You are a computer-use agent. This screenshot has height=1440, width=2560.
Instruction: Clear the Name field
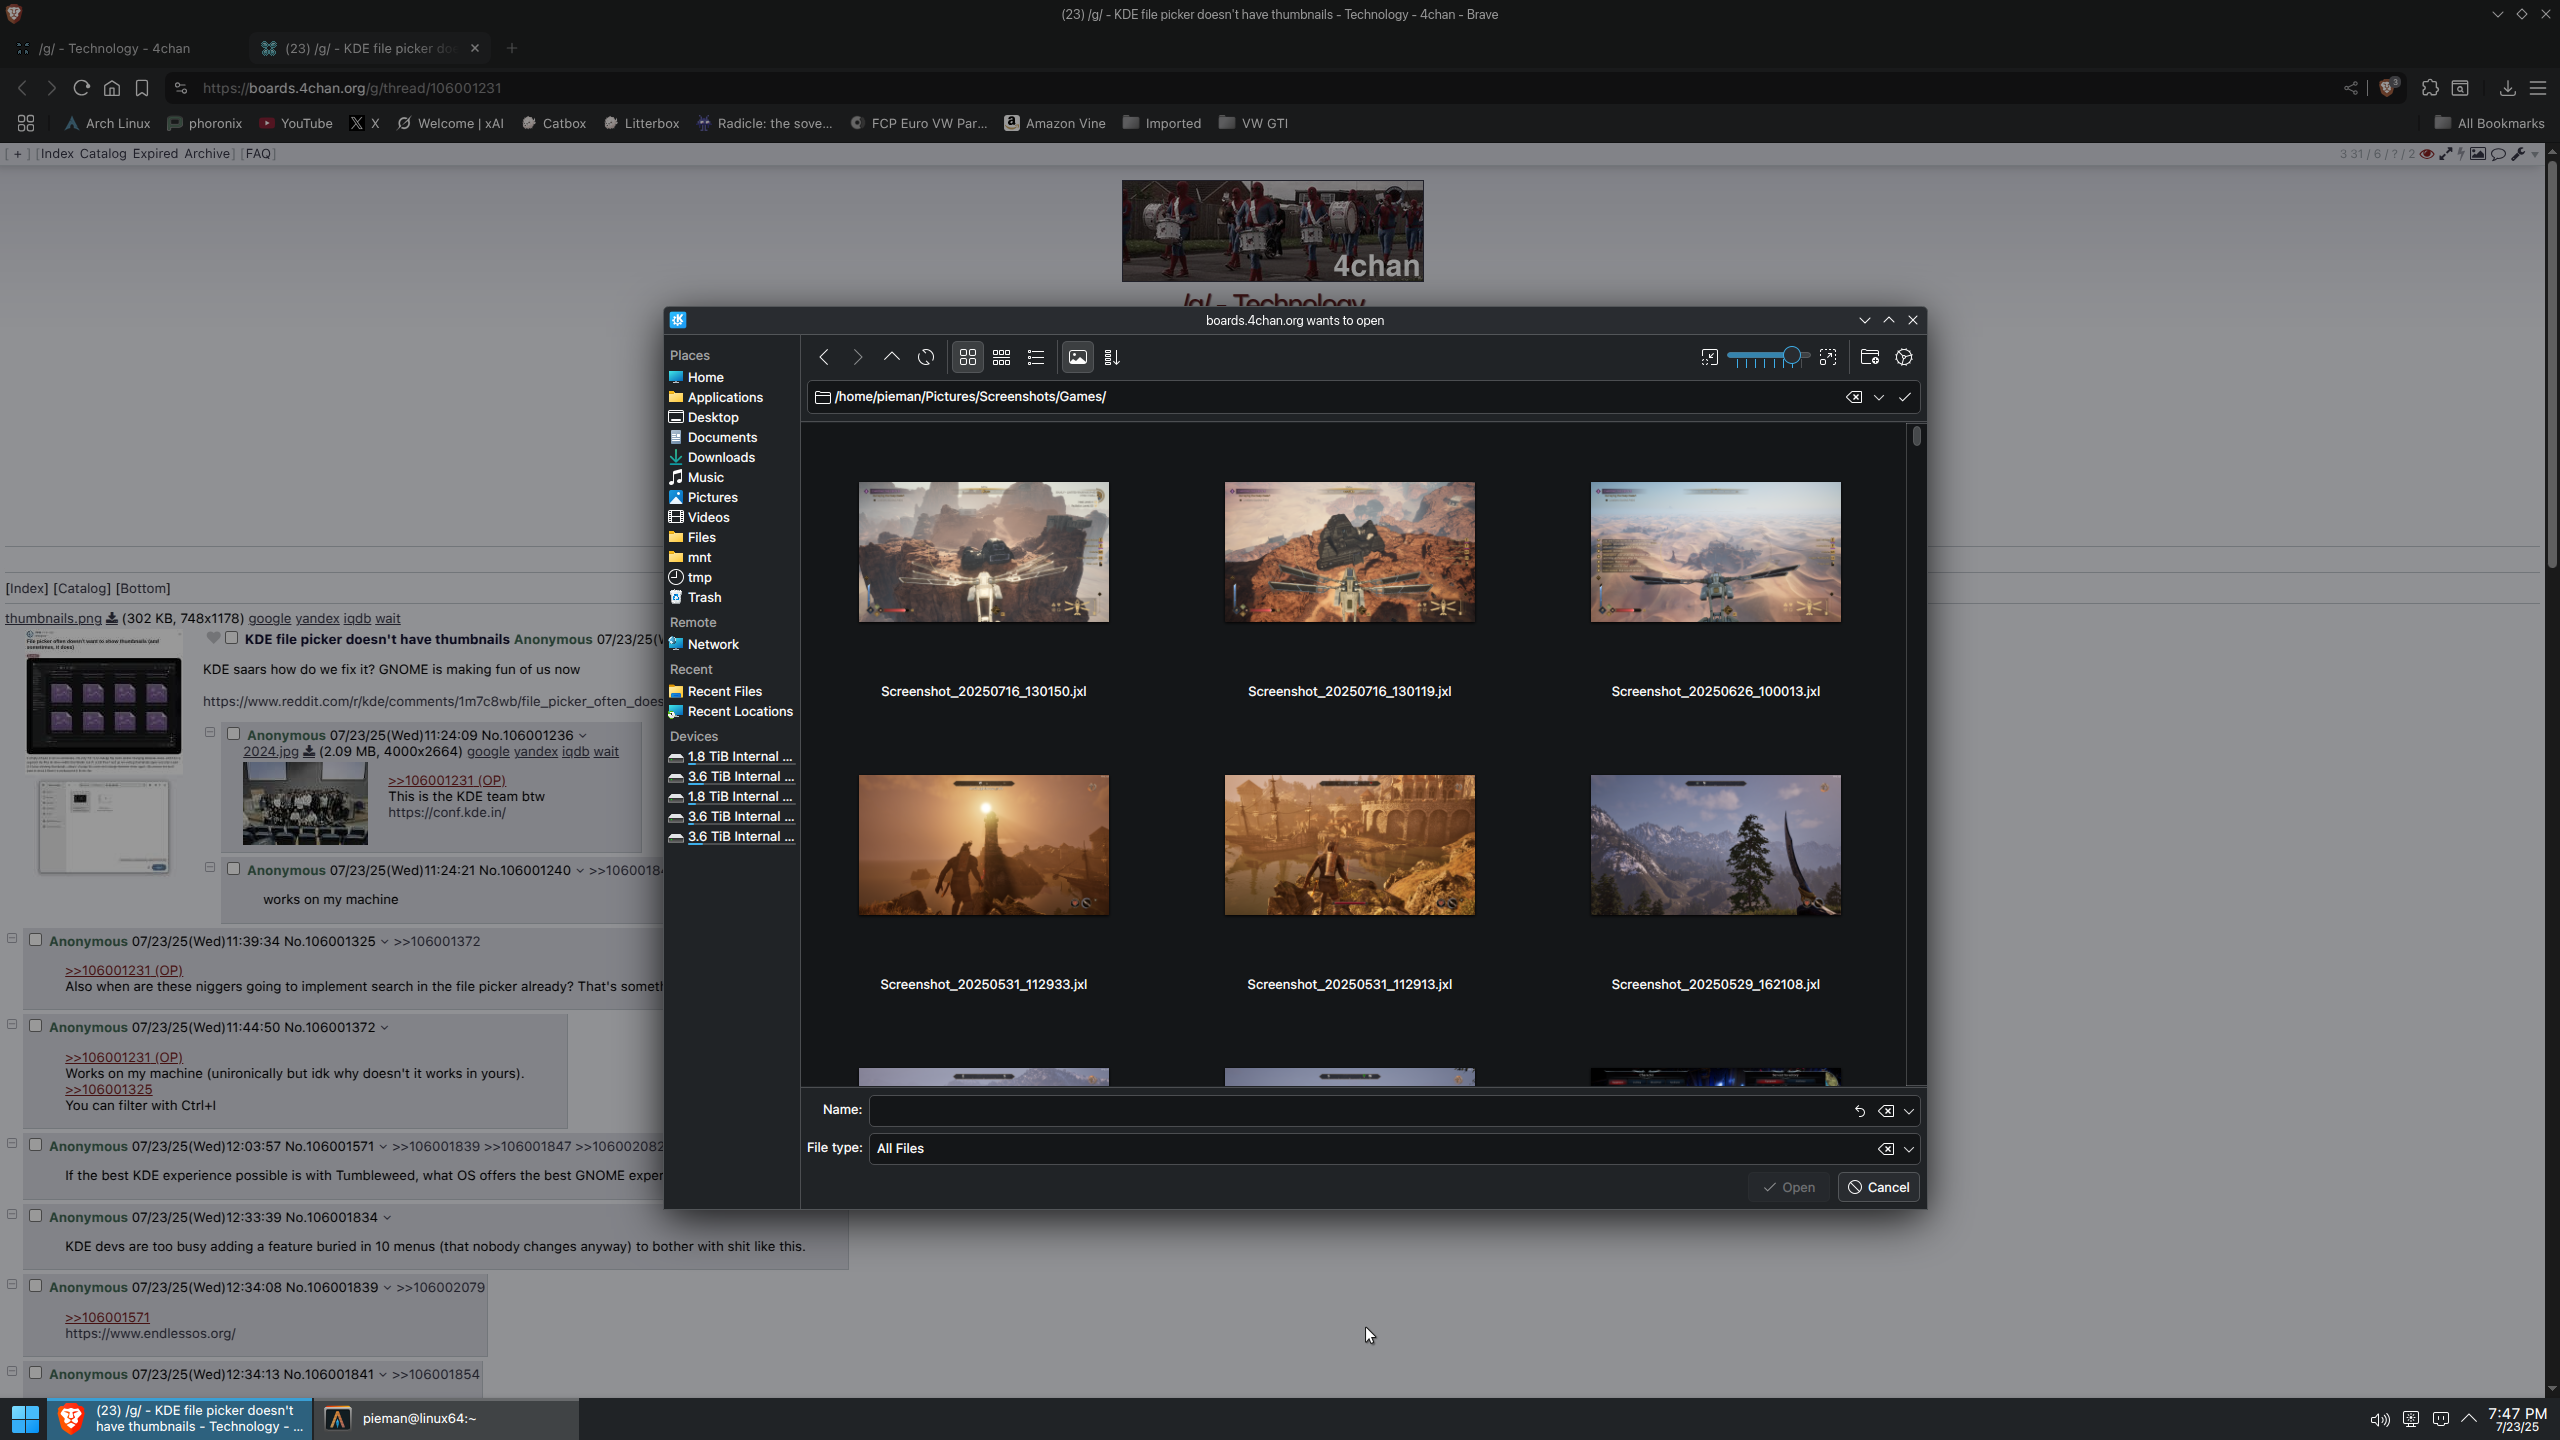1886,1111
